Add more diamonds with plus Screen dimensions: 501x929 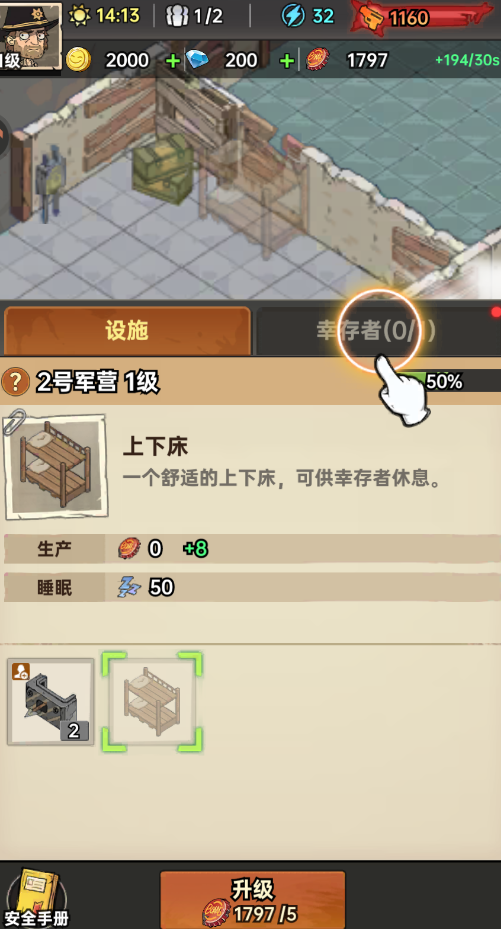tap(287, 60)
